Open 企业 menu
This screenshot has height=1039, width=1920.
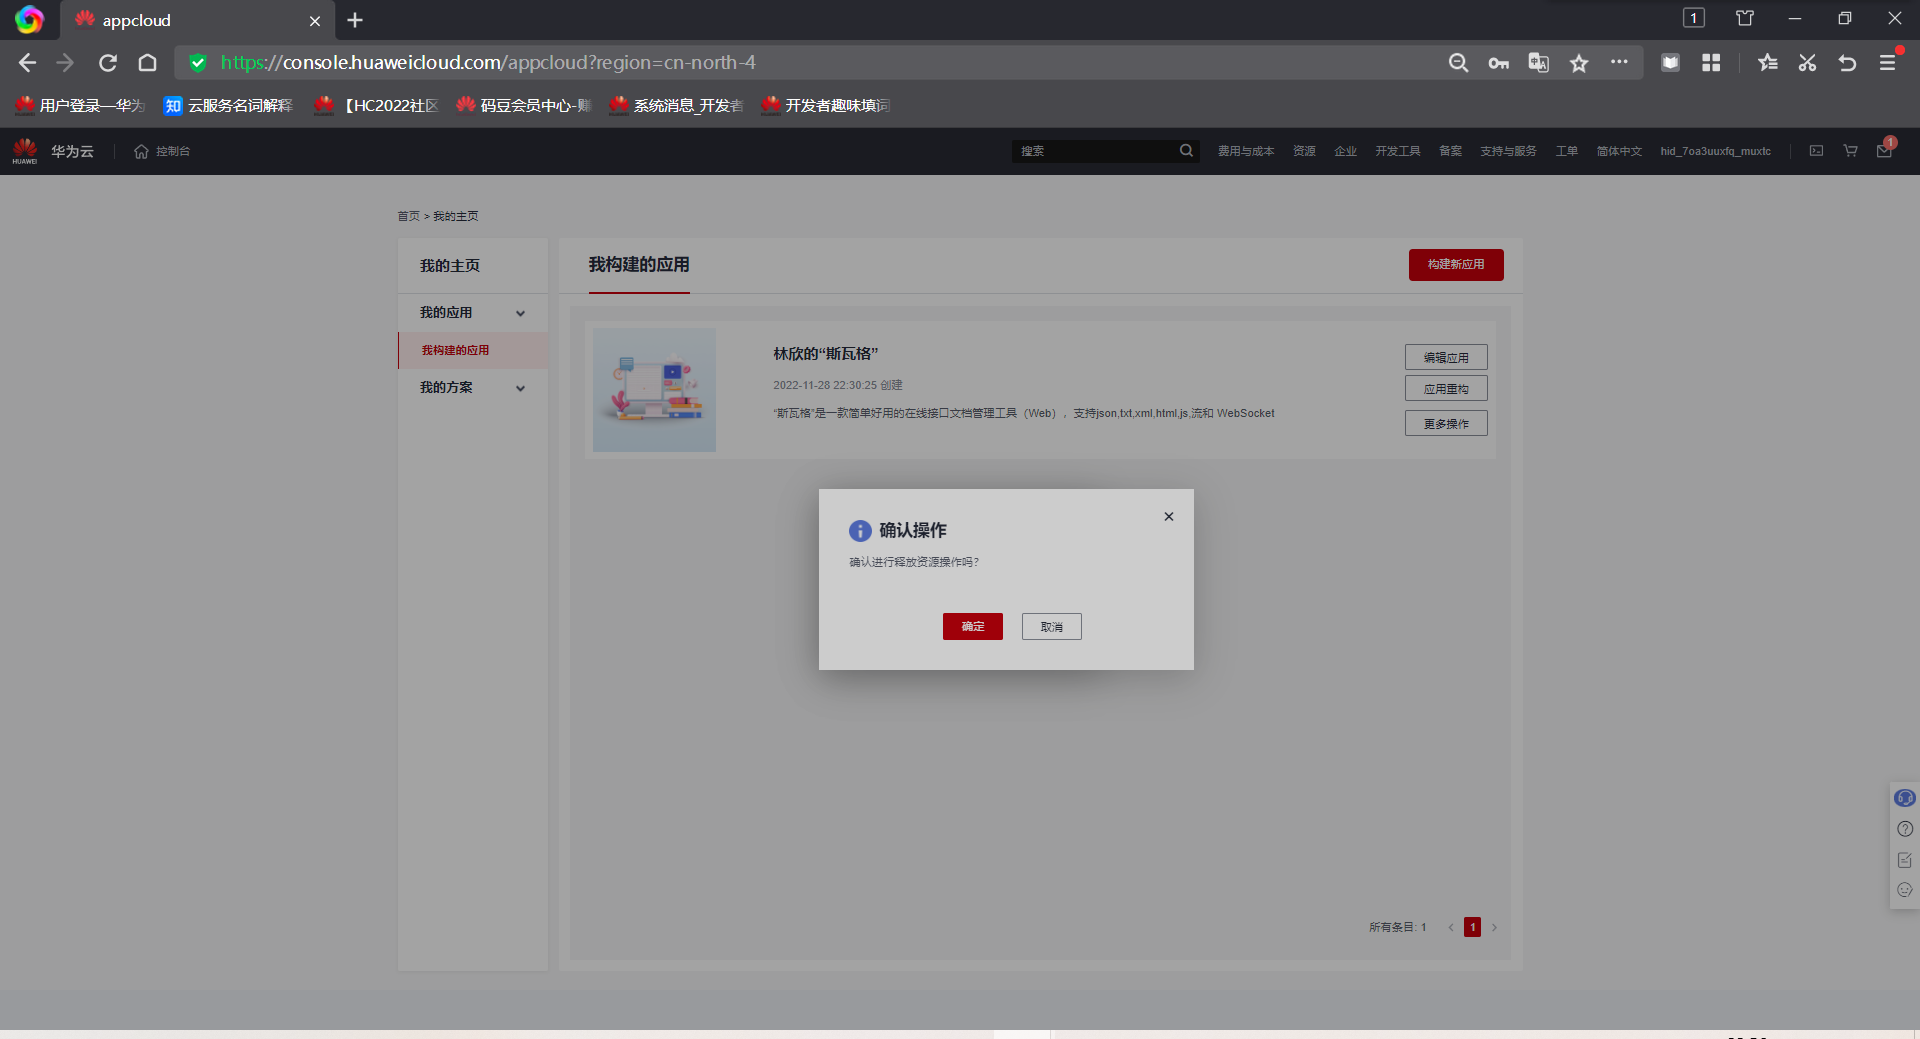pyautogui.click(x=1345, y=151)
